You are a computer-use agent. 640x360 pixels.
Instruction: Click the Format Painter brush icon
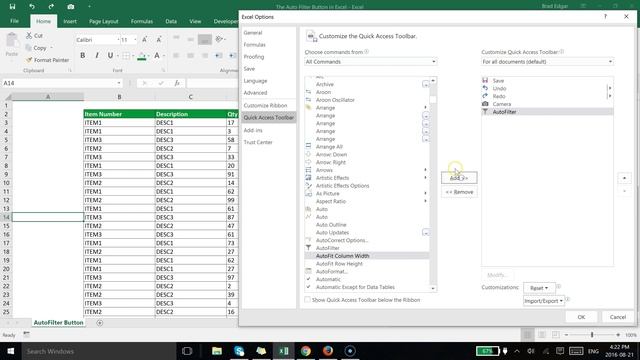click(29, 60)
